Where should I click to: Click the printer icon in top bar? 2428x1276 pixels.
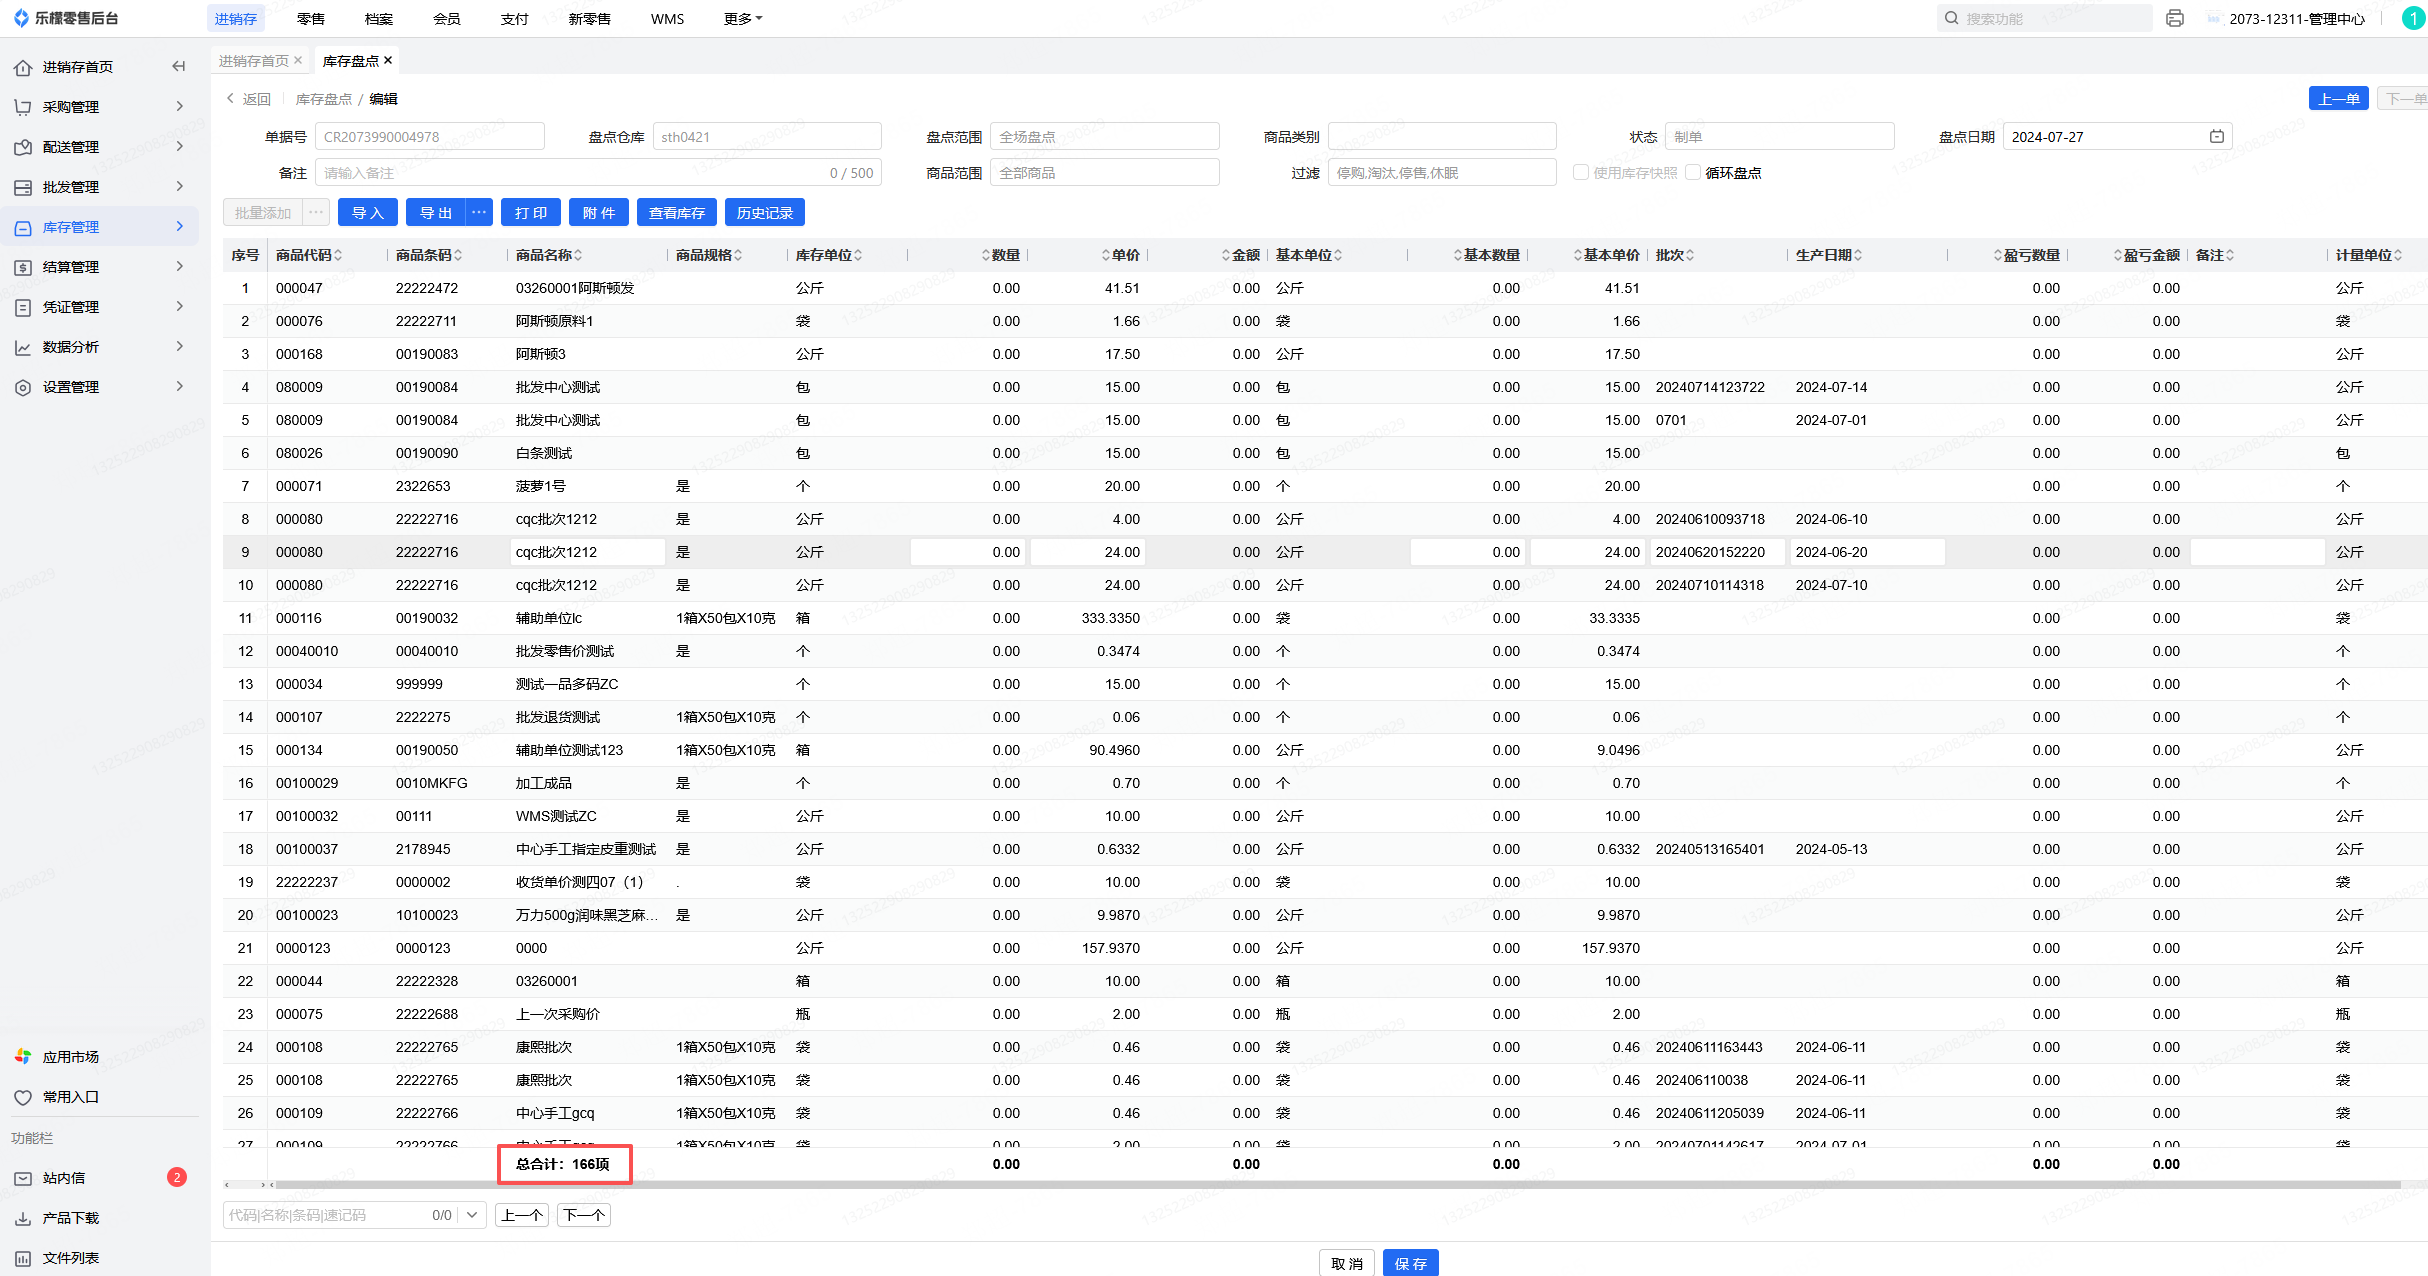pos(2174,19)
